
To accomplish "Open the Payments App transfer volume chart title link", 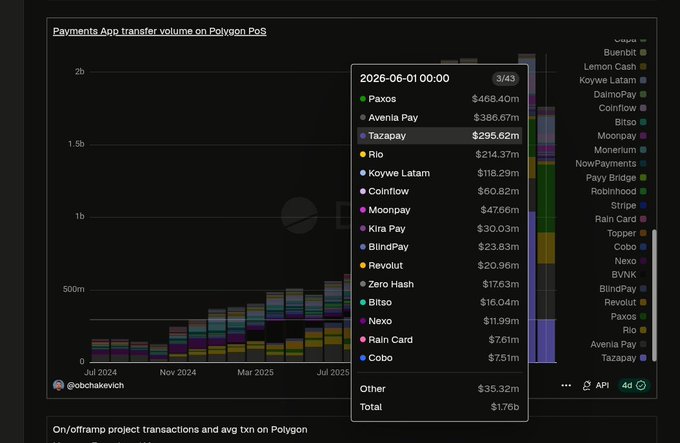I will pos(160,31).
